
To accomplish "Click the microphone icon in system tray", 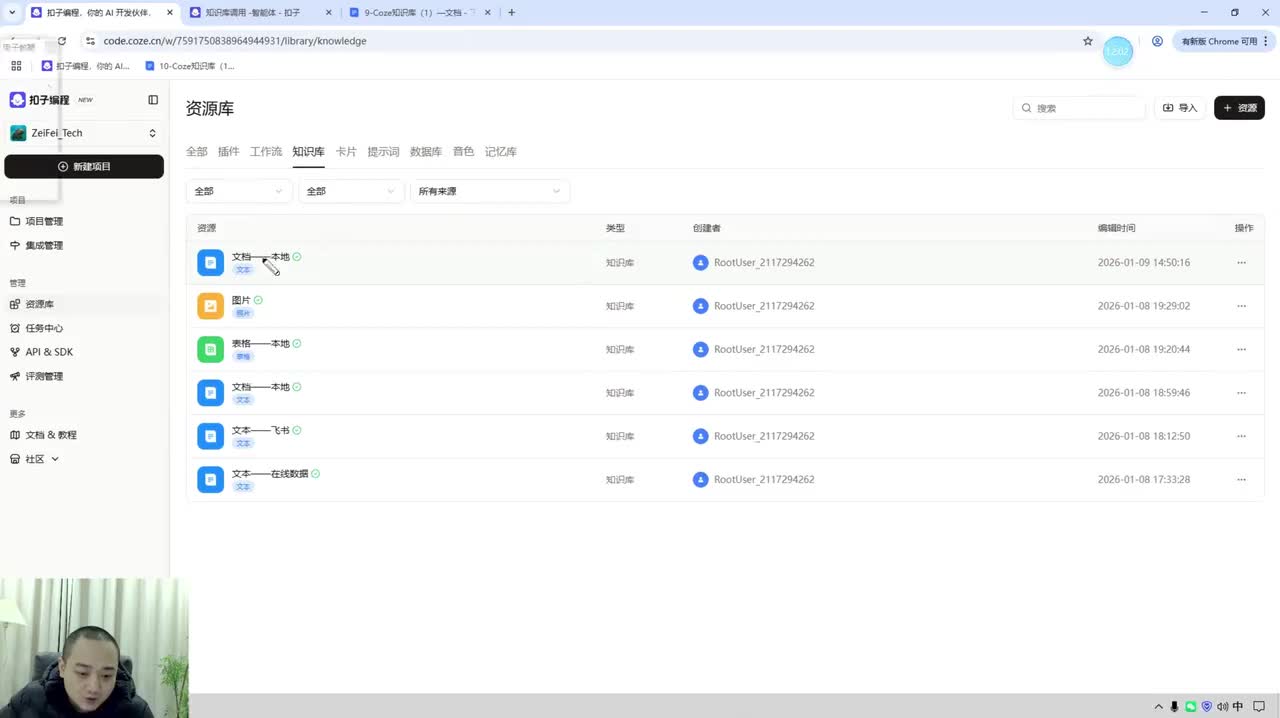I will click(1174, 706).
